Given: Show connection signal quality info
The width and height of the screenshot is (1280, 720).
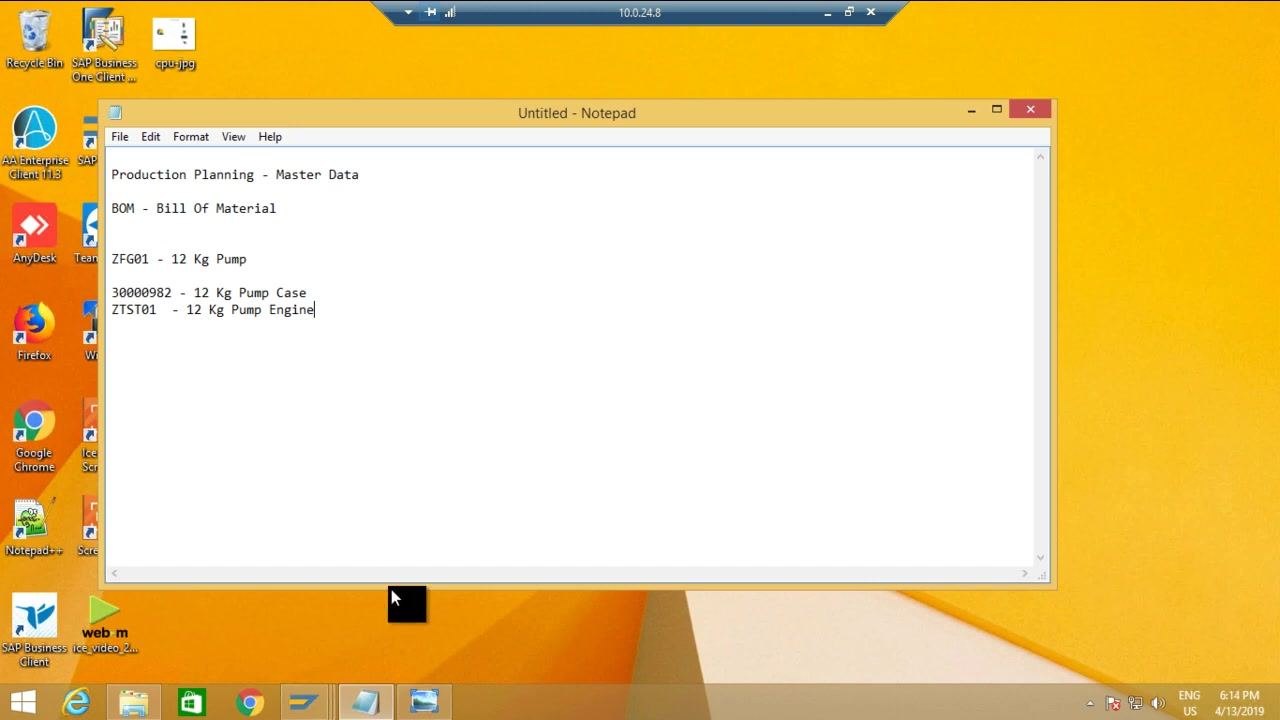Looking at the screenshot, I should coord(450,12).
